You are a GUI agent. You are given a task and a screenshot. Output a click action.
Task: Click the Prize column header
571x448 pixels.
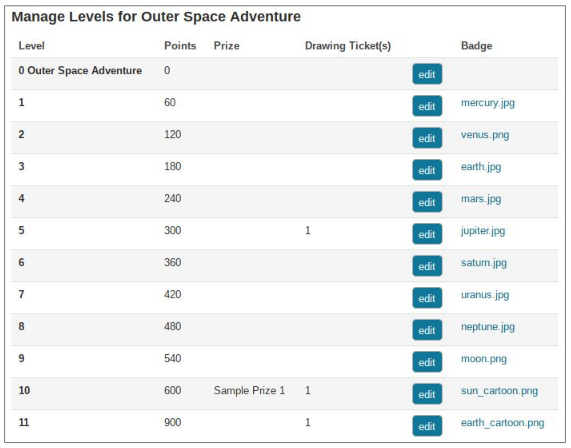[227, 46]
